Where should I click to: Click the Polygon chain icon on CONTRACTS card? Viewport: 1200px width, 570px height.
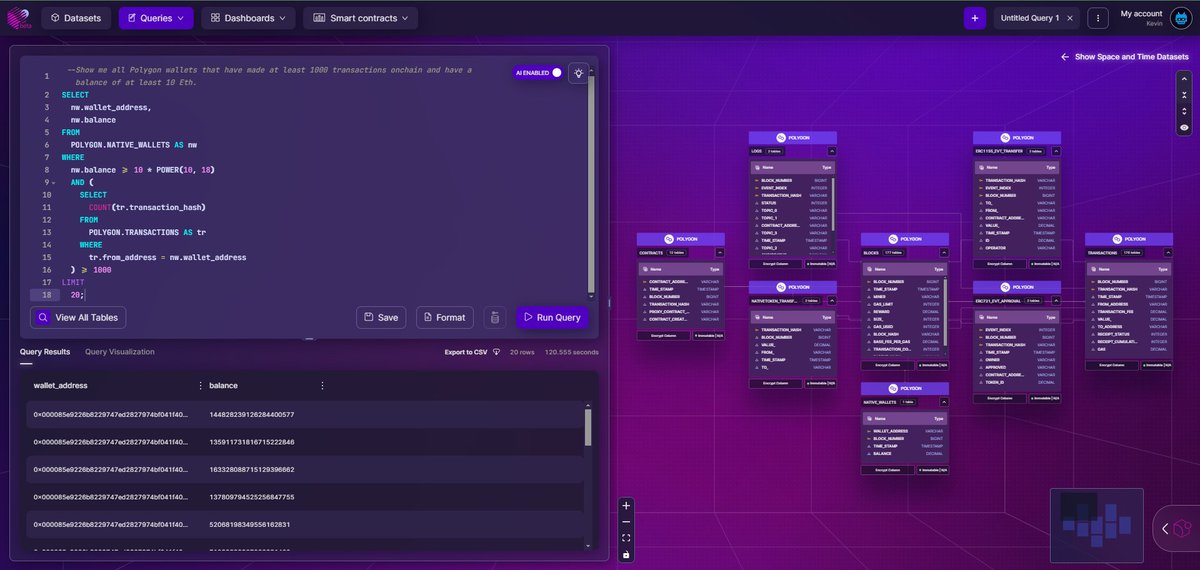pos(671,239)
